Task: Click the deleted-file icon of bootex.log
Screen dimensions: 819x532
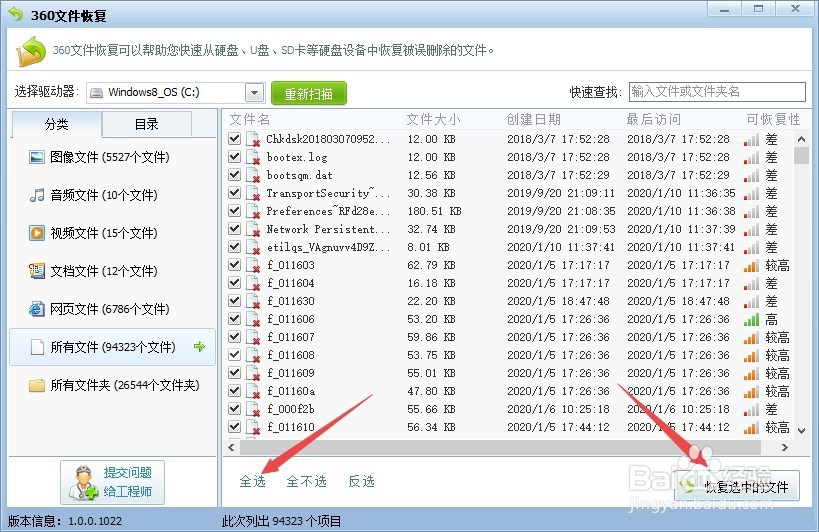Action: 253,157
